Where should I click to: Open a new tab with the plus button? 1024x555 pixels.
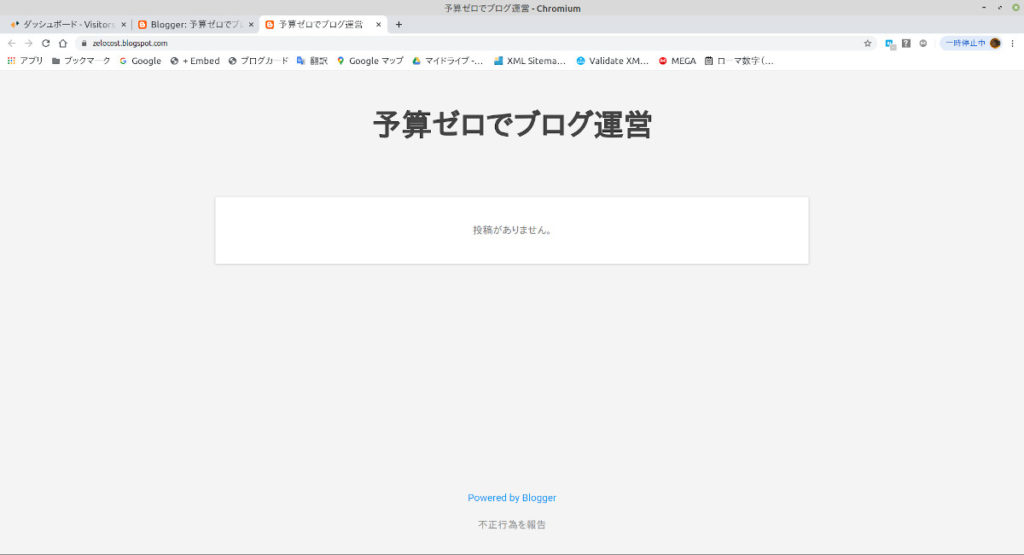pyautogui.click(x=398, y=25)
